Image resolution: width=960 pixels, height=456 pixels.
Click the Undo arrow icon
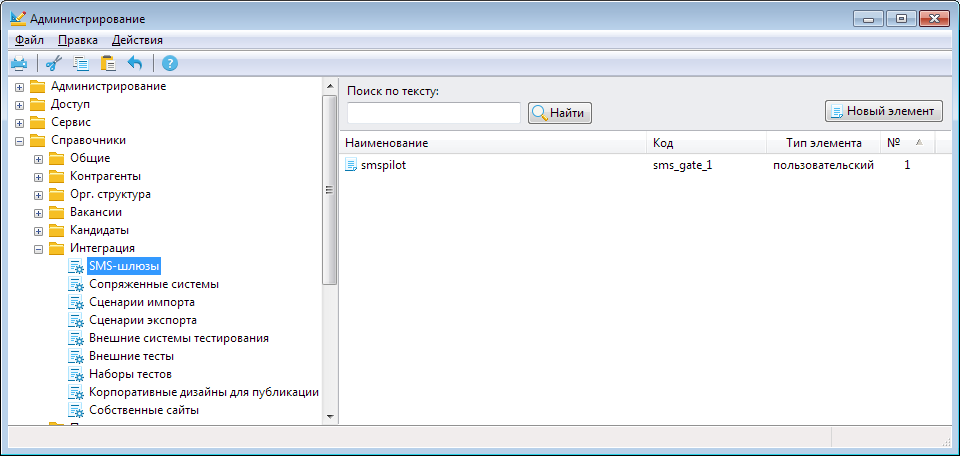point(135,64)
